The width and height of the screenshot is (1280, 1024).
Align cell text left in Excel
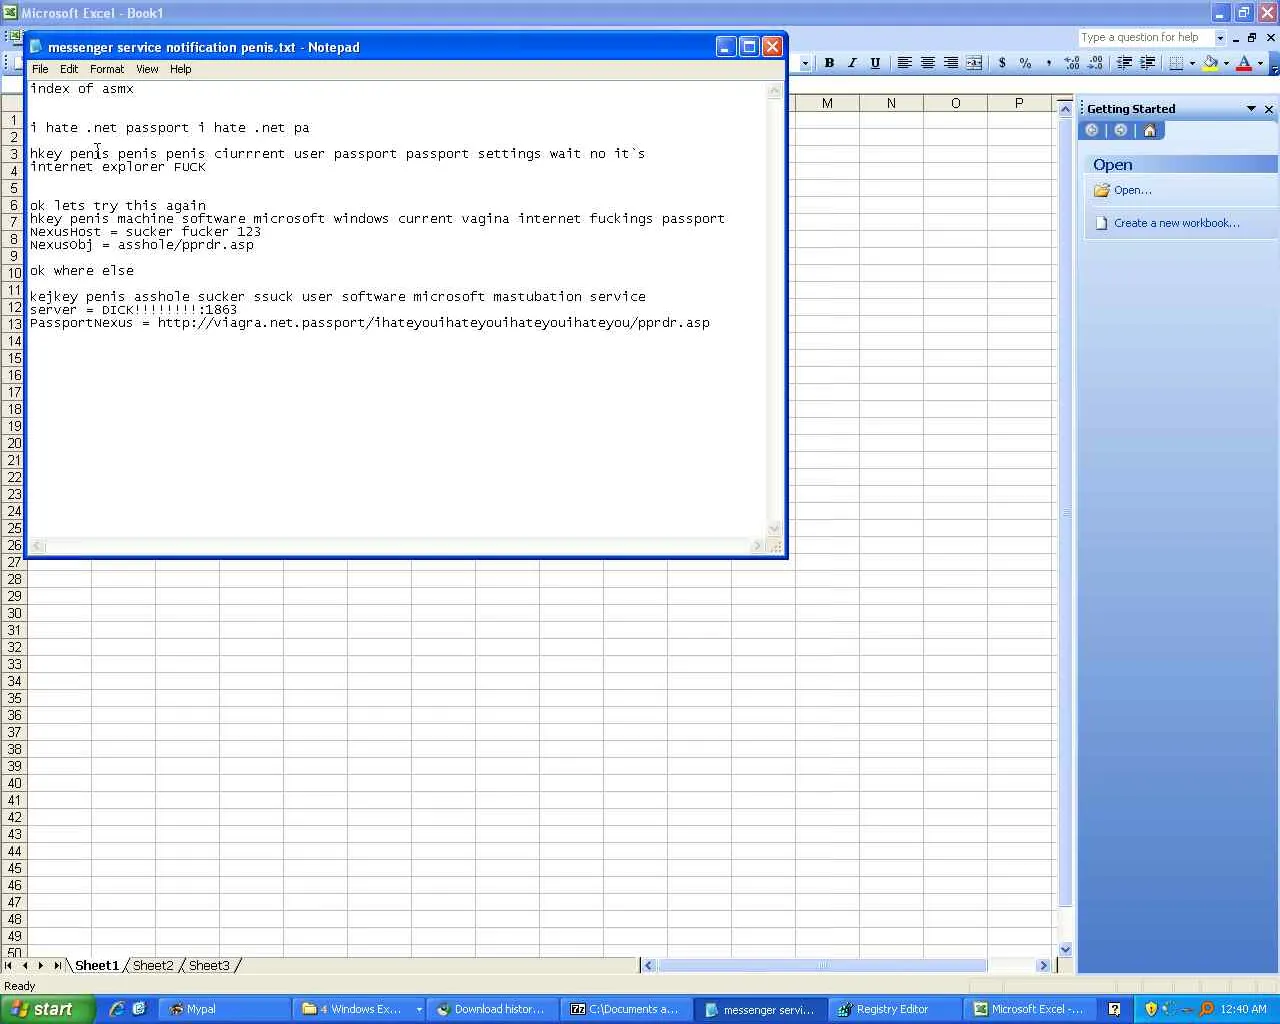tap(904, 63)
